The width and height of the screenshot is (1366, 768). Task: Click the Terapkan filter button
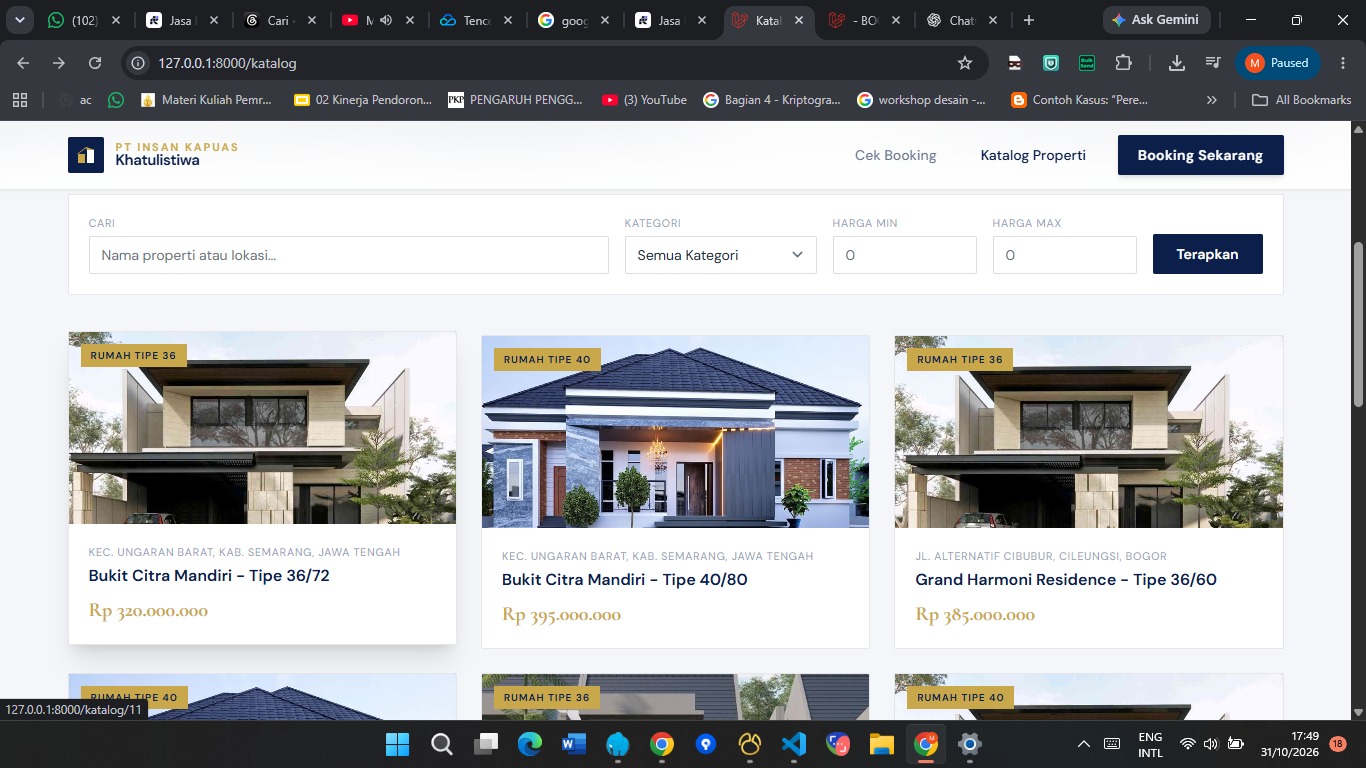(x=1207, y=254)
